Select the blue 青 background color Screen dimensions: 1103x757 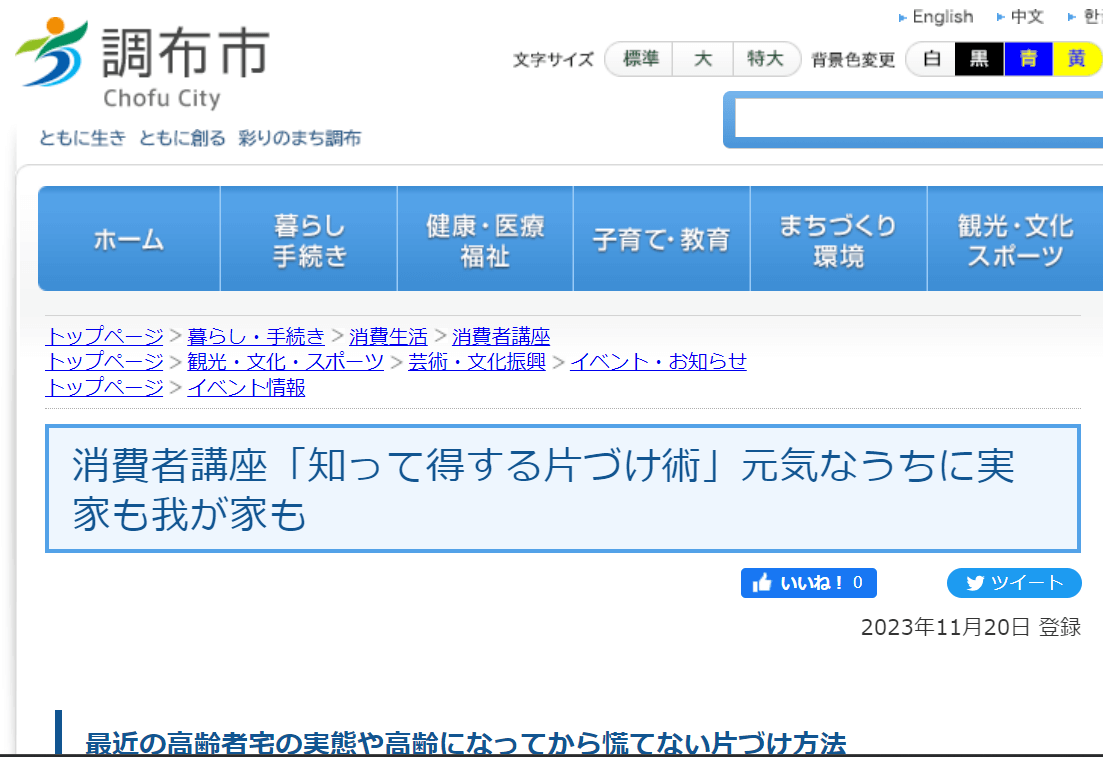[1028, 59]
